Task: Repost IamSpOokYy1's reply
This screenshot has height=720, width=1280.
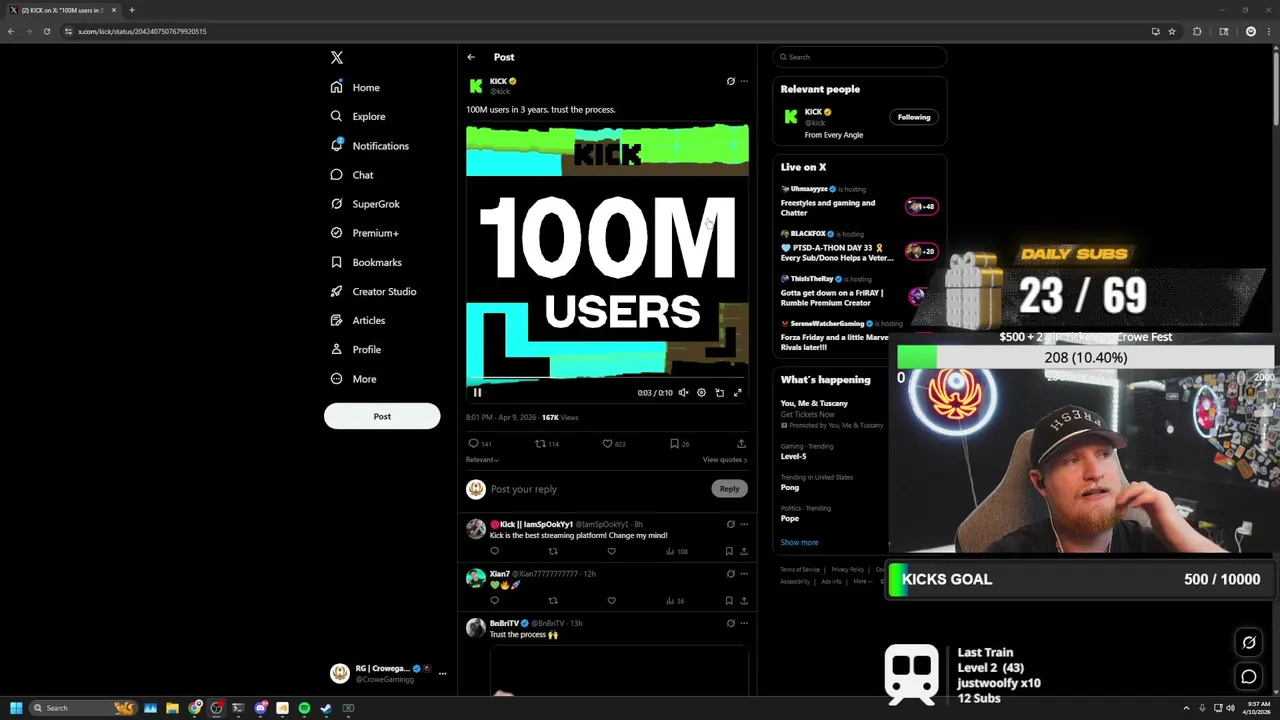Action: point(553,551)
